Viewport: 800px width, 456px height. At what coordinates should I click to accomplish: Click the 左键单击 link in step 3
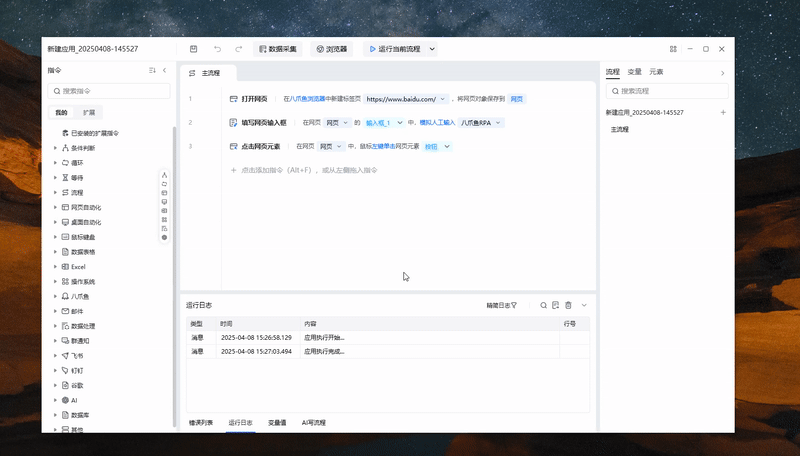tap(384, 146)
